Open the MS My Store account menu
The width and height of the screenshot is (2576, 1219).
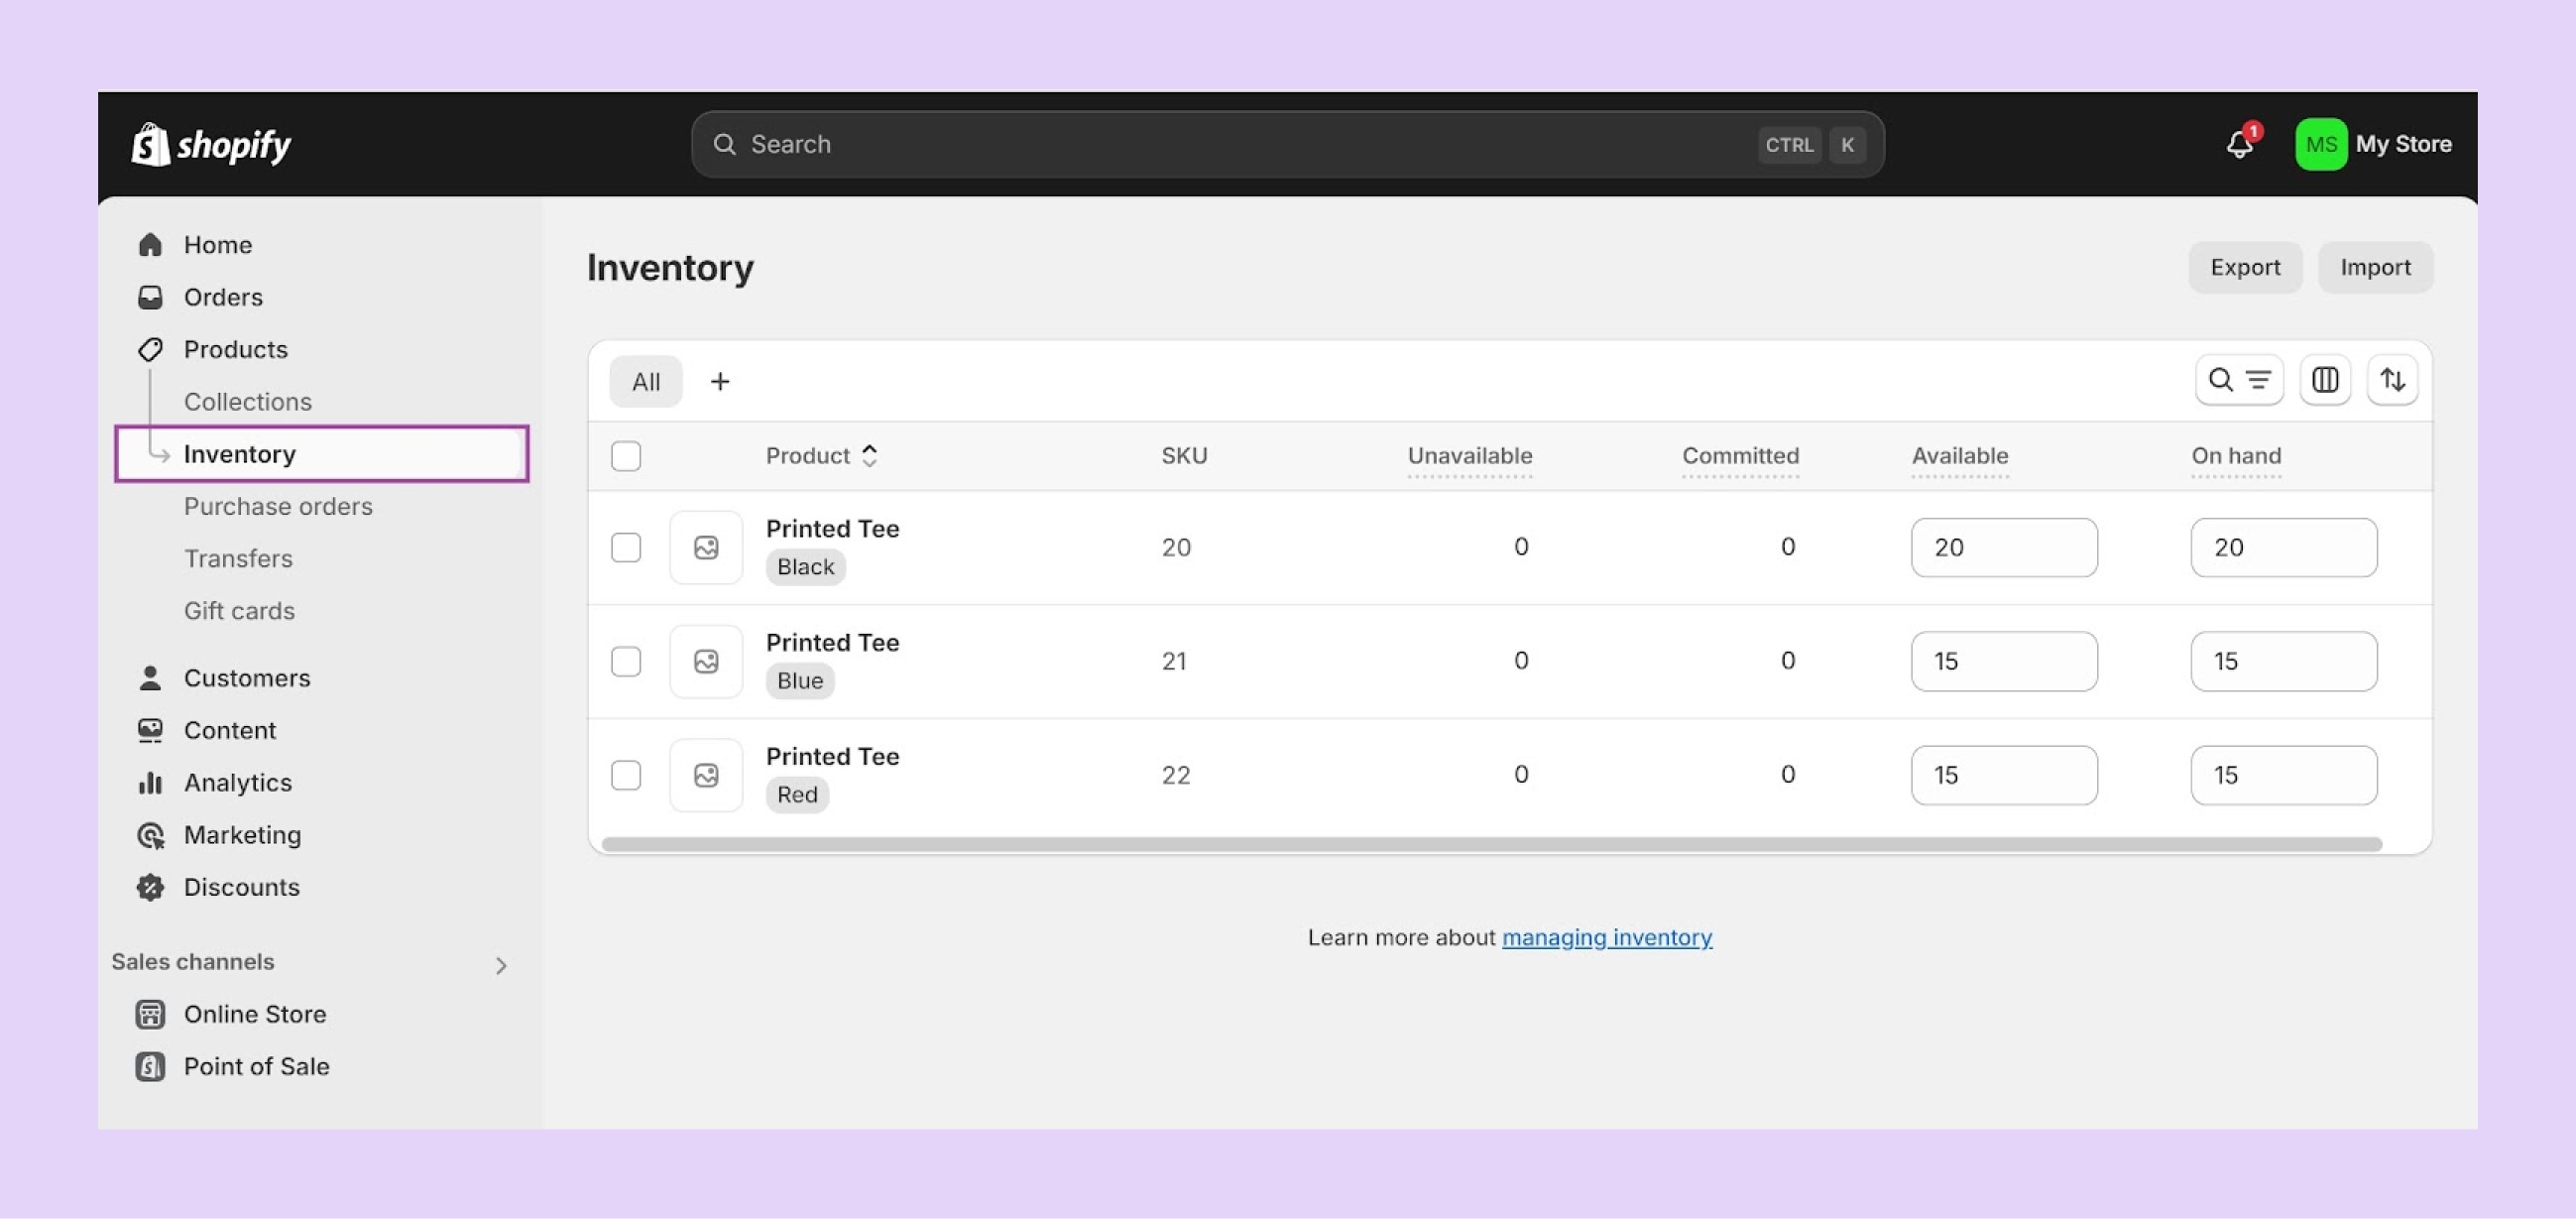(2372, 144)
